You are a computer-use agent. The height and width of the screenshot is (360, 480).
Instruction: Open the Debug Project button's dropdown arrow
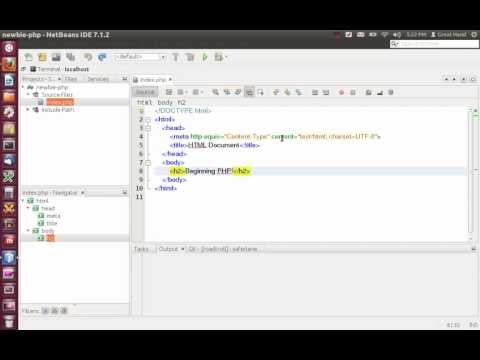226,57
